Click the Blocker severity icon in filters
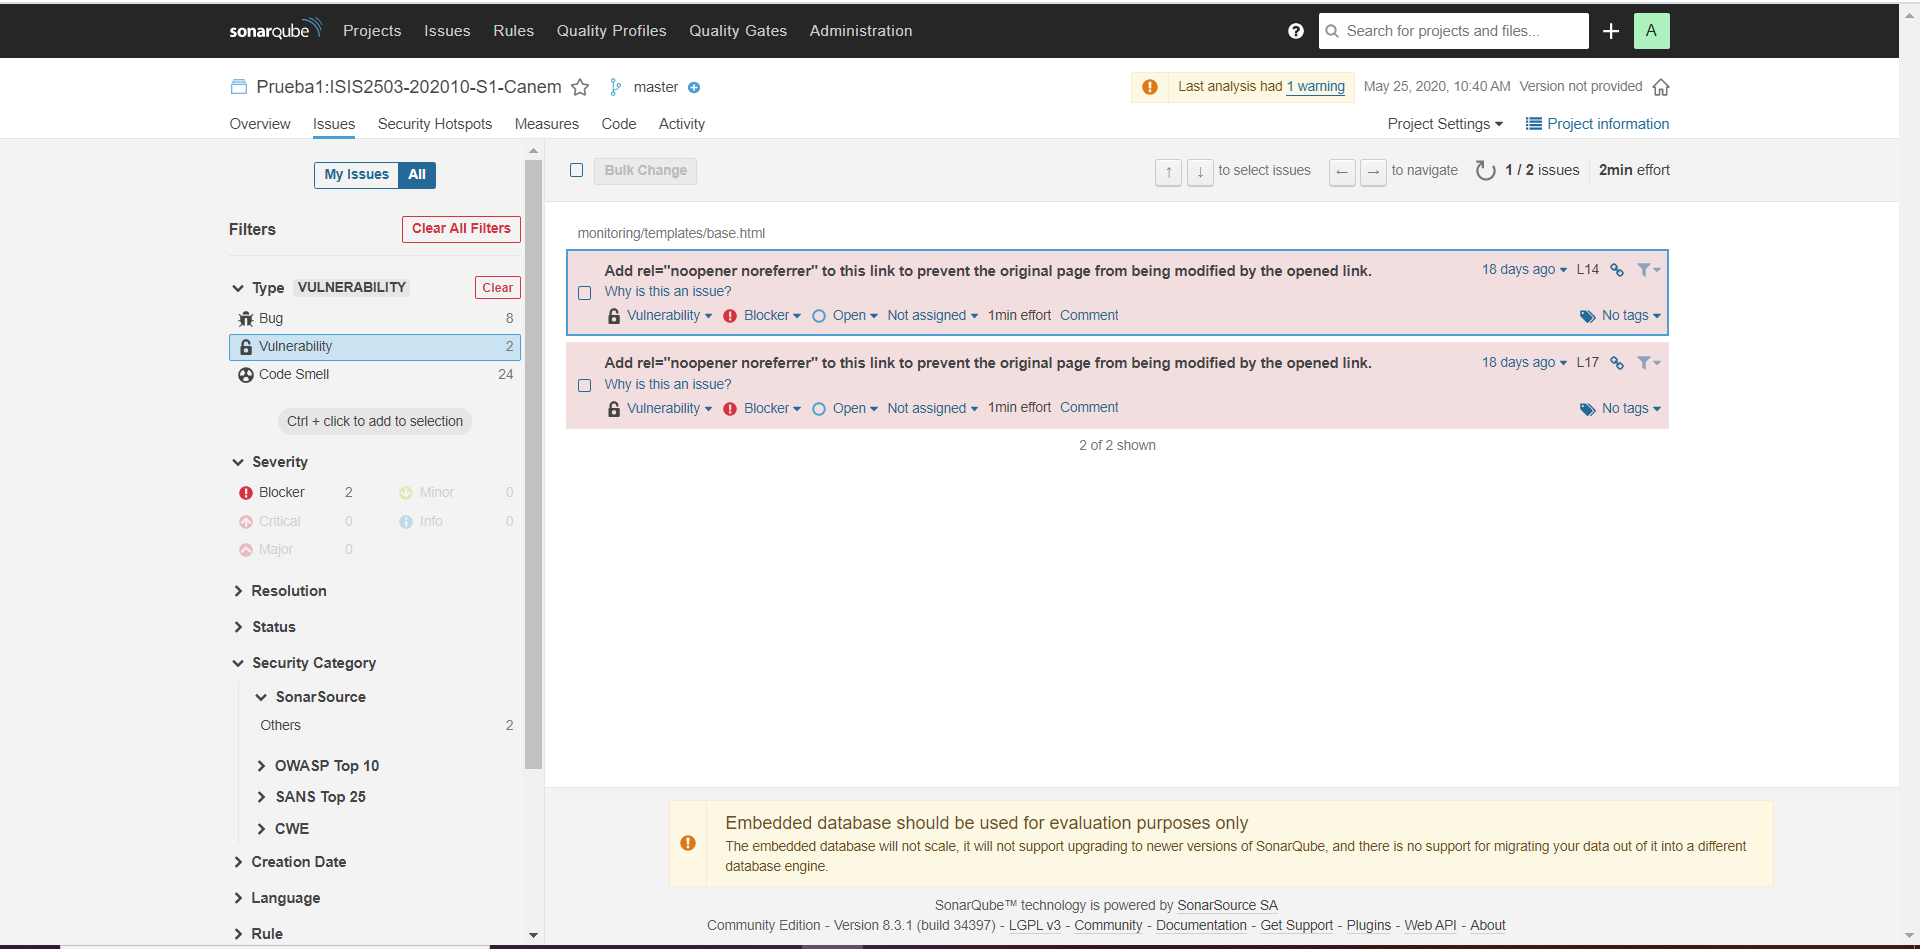This screenshot has width=1920, height=949. click(246, 493)
